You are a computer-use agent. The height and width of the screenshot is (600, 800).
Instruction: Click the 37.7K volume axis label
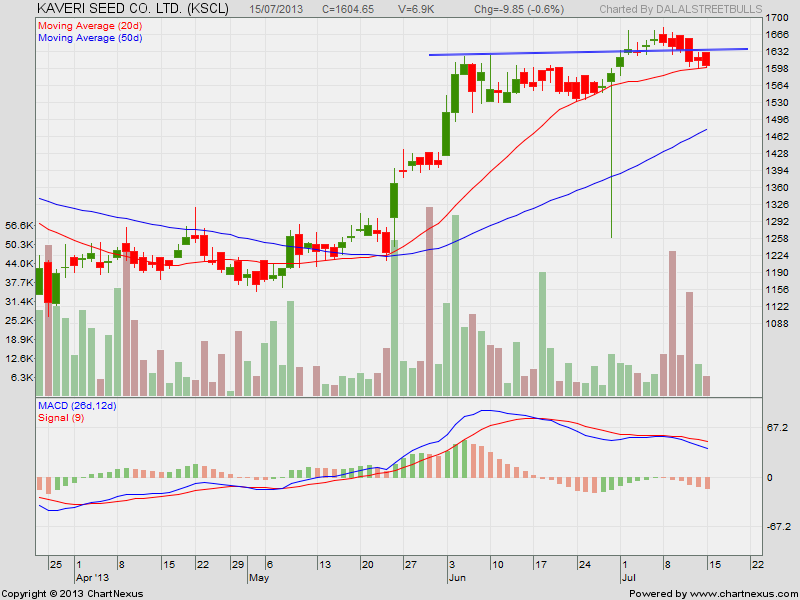click(x=19, y=282)
